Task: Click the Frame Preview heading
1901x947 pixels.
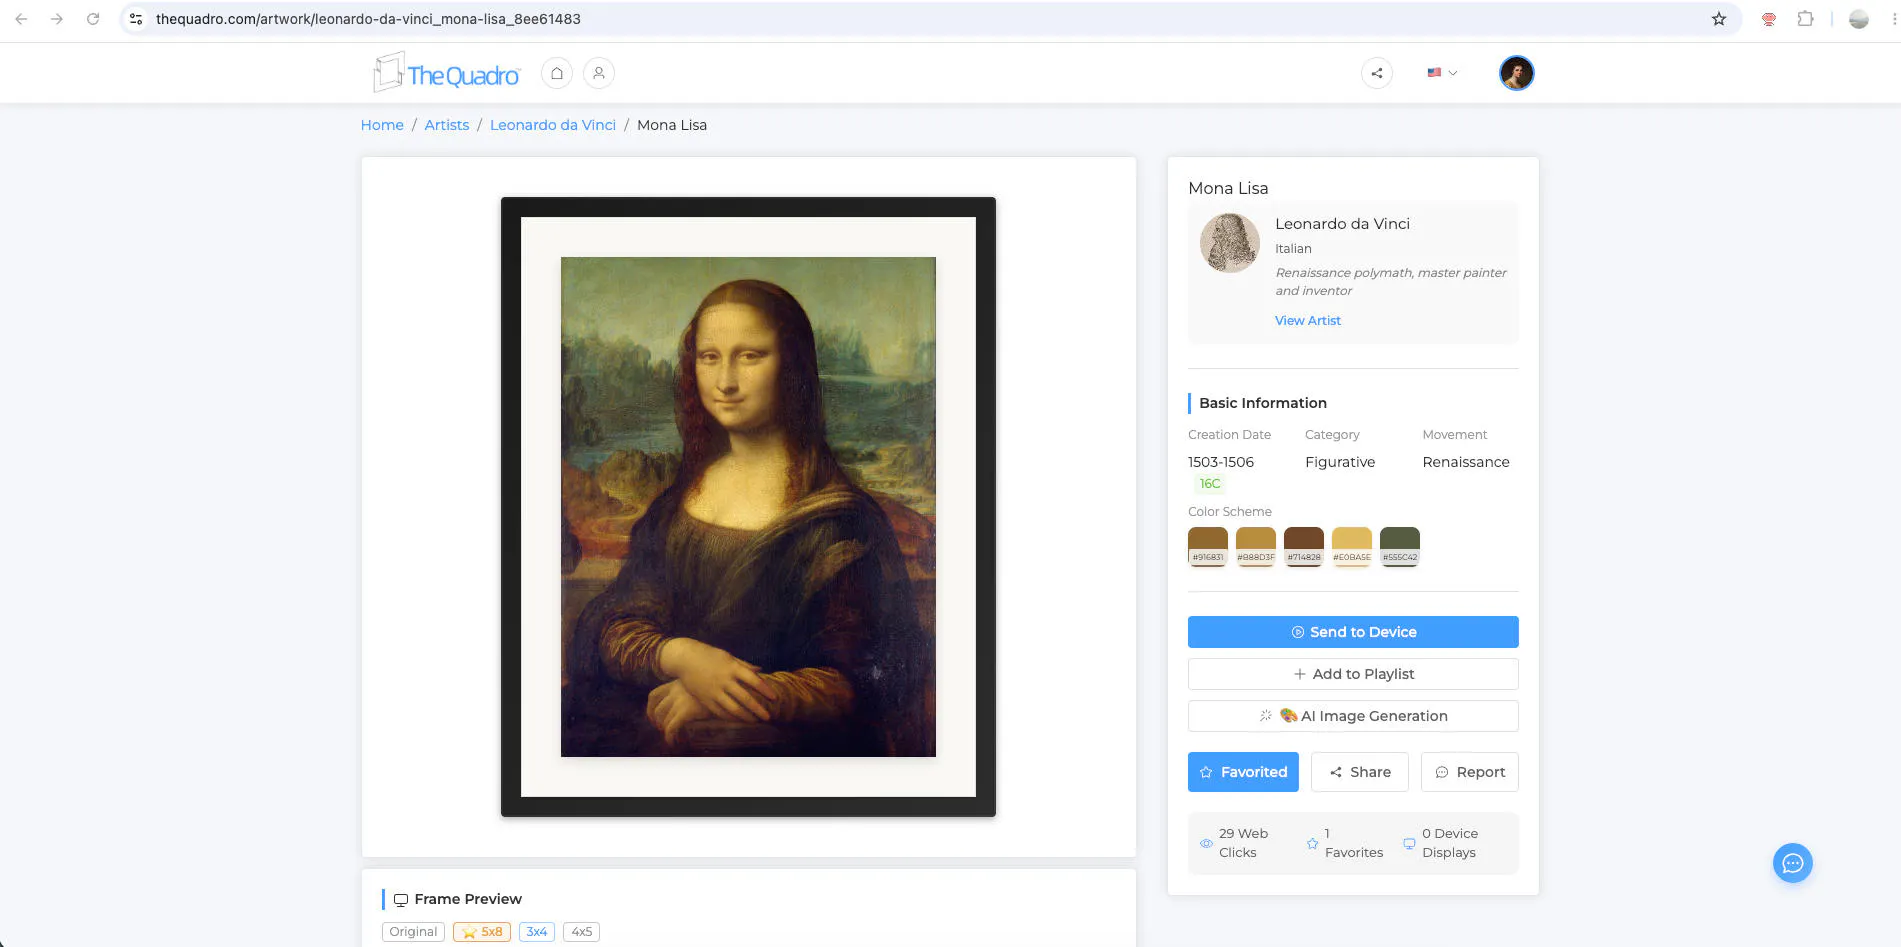Action: click(x=468, y=899)
